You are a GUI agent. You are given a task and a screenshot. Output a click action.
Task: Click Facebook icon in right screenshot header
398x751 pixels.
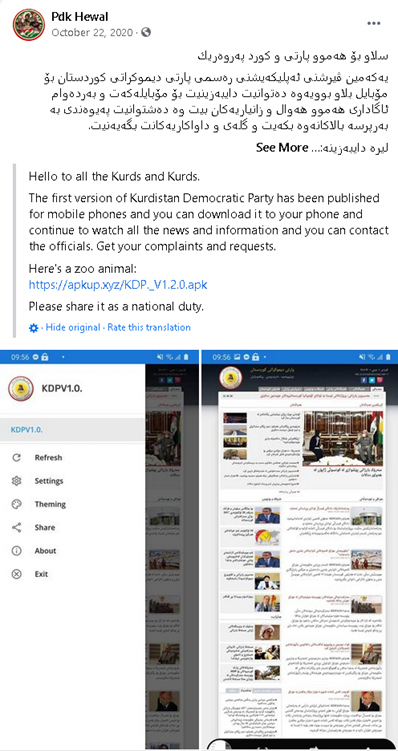(364, 380)
